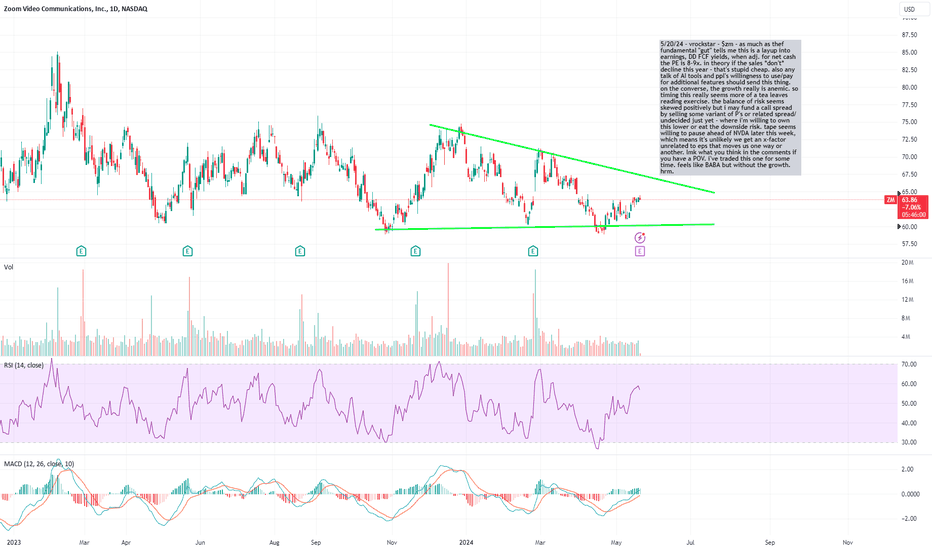
Task: Click the 12M volume axis label
Action: 907,300
